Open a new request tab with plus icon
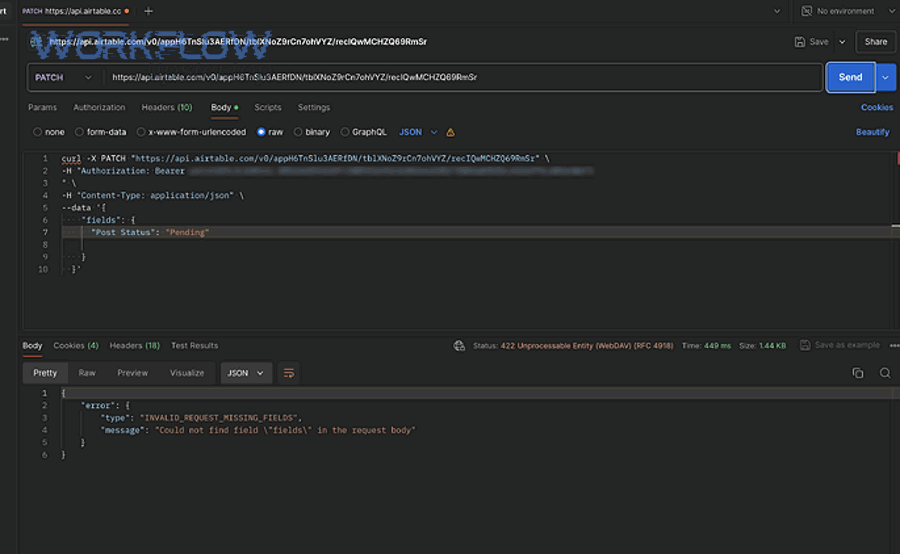This screenshot has width=900, height=554. pyautogui.click(x=148, y=11)
